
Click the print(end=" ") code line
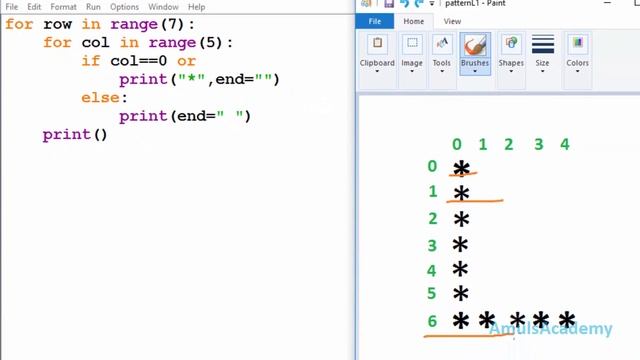tap(185, 116)
